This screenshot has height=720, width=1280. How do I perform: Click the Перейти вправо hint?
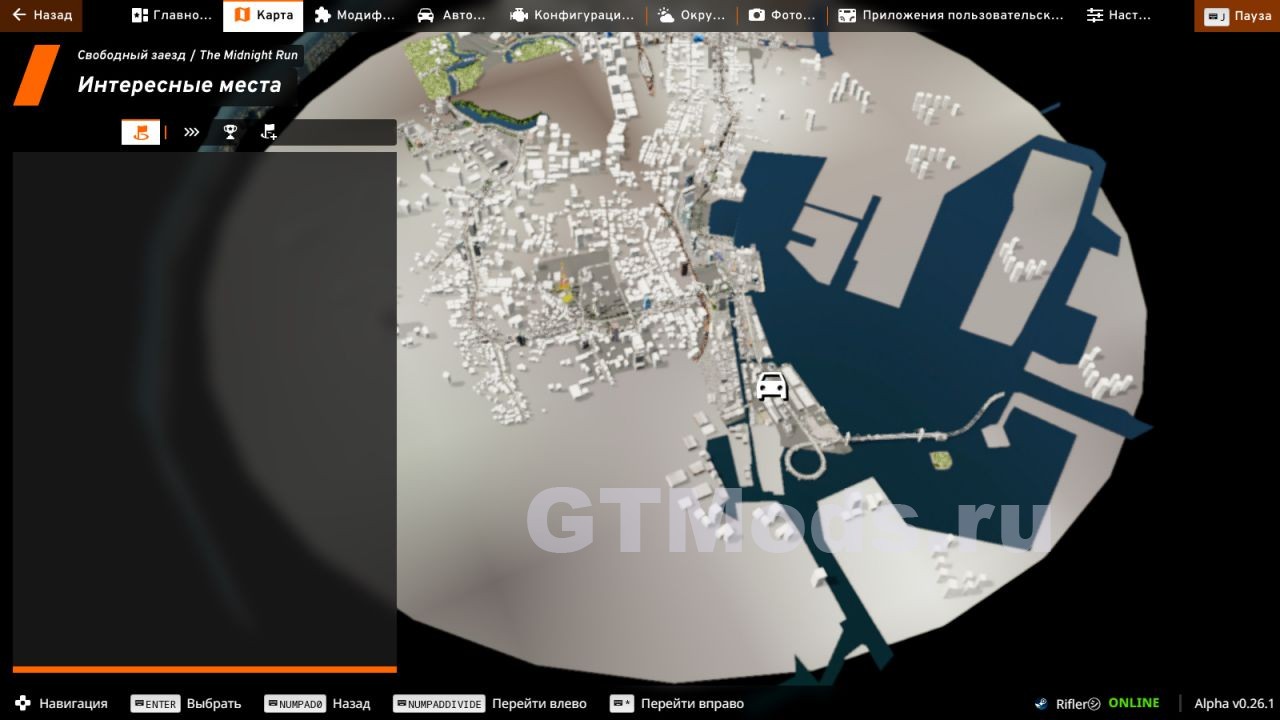[677, 703]
